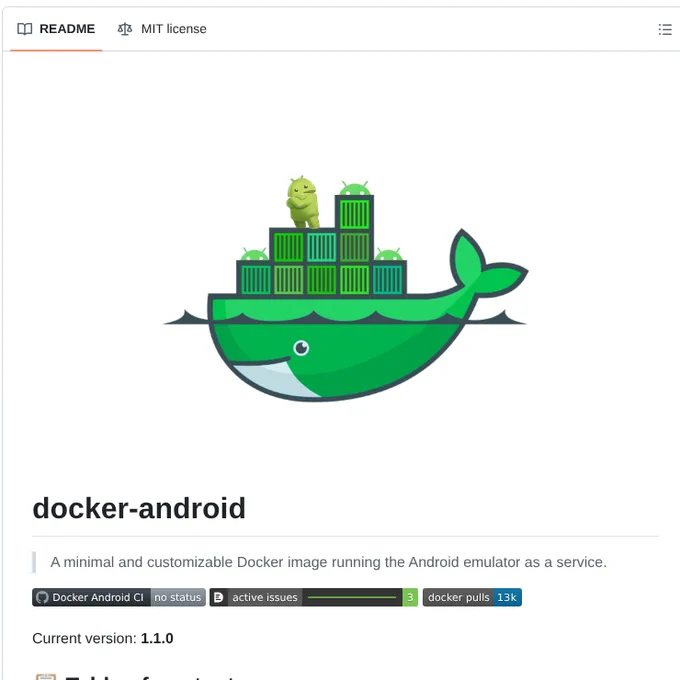Viewport: 680px width, 680px height.
Task: Click the description quote about Android emulator
Action: pos(328,562)
